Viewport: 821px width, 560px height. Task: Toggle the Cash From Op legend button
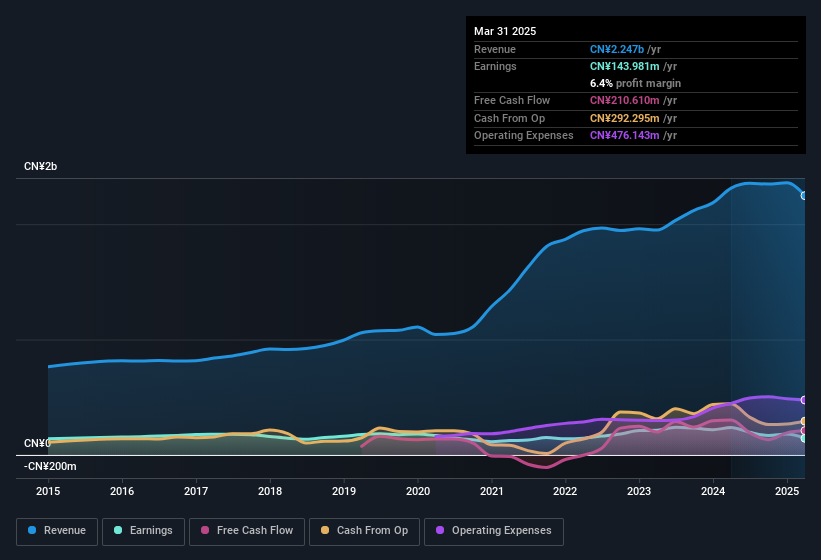[364, 531]
